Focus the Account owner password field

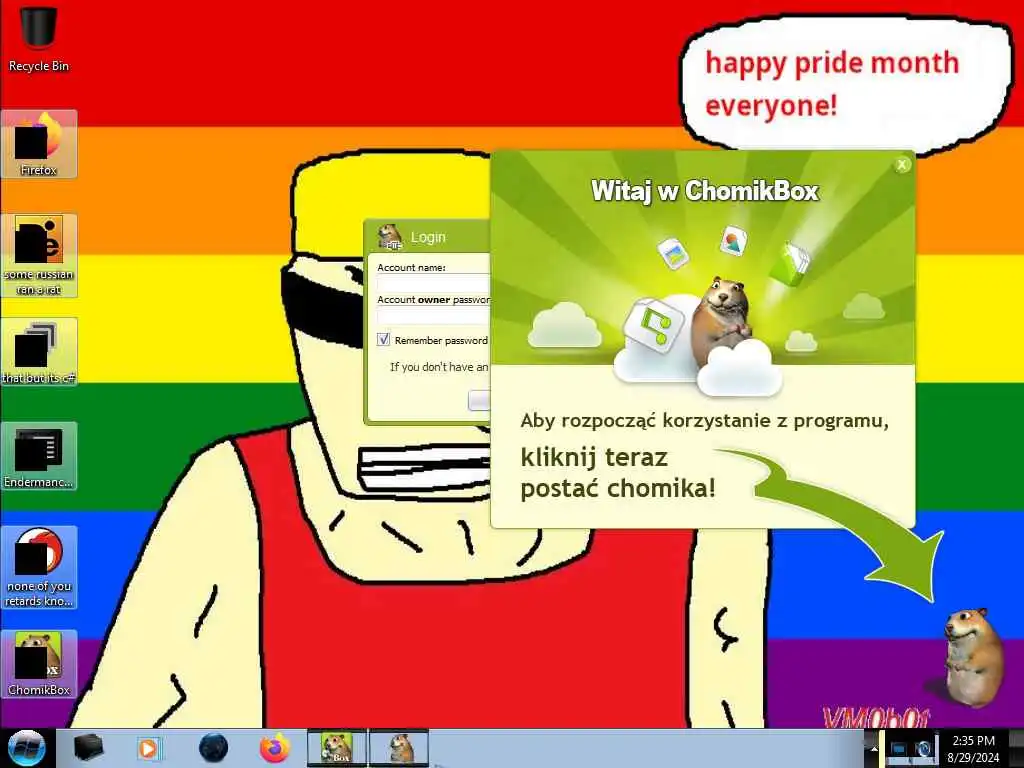434,316
